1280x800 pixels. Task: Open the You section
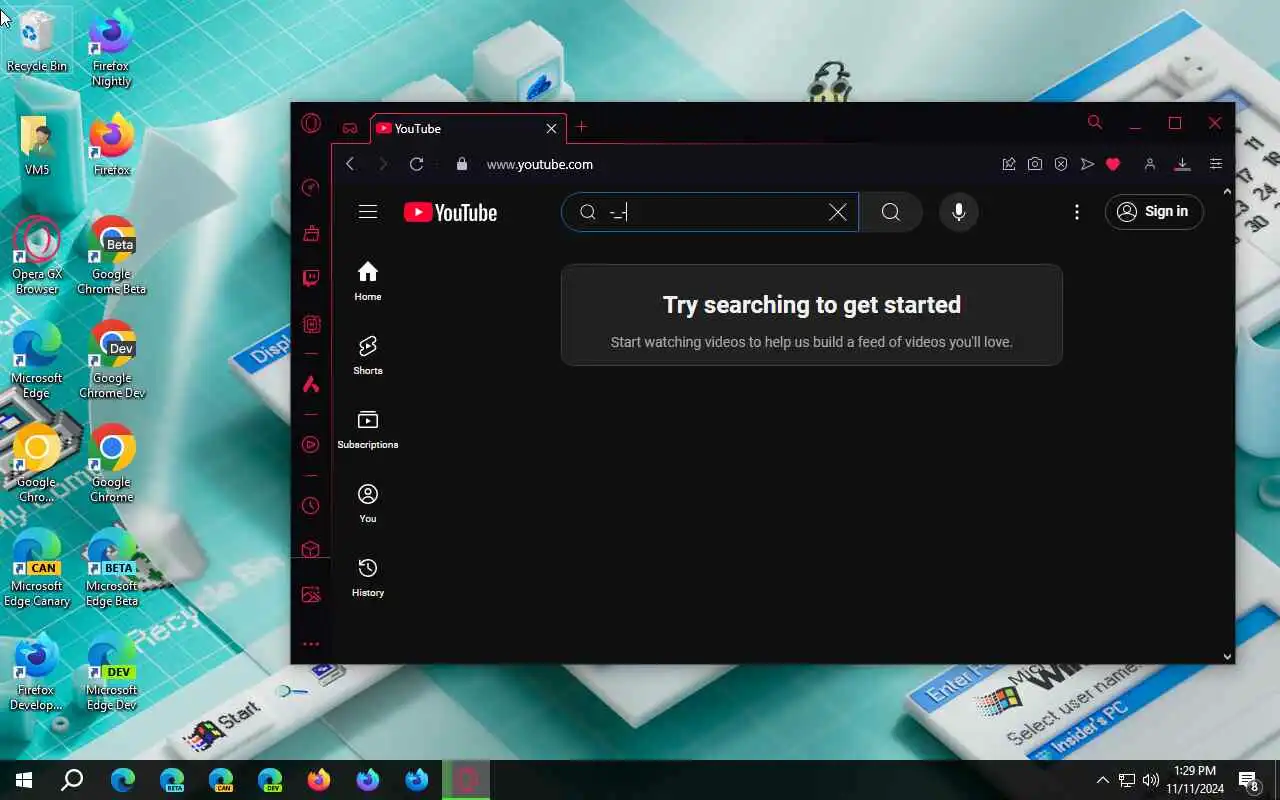[x=368, y=503]
